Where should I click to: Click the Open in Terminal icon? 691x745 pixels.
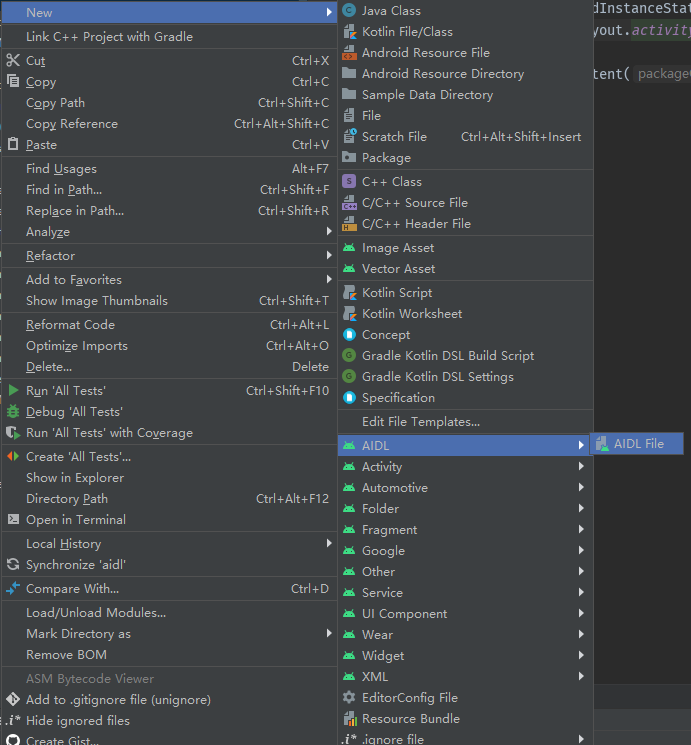[13, 519]
